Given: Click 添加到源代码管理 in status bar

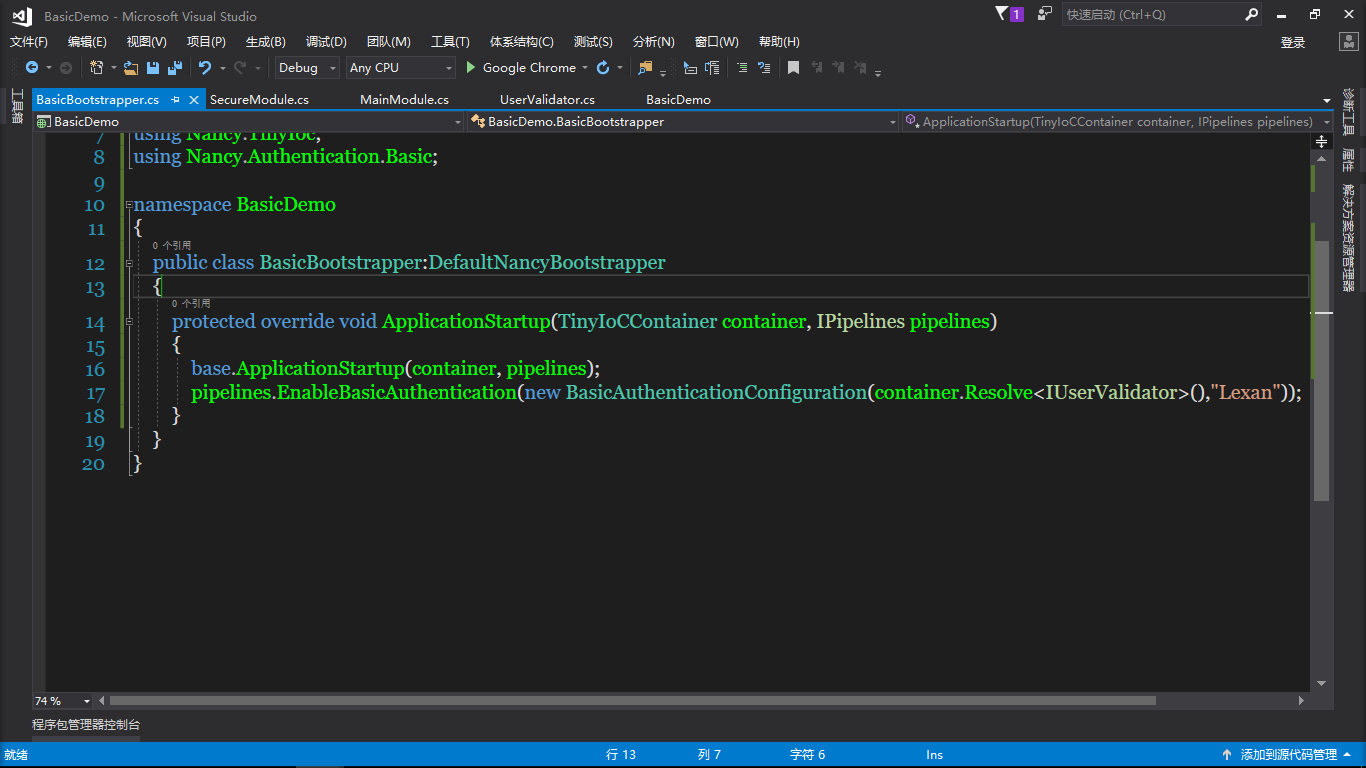Looking at the screenshot, I should point(1289,755).
